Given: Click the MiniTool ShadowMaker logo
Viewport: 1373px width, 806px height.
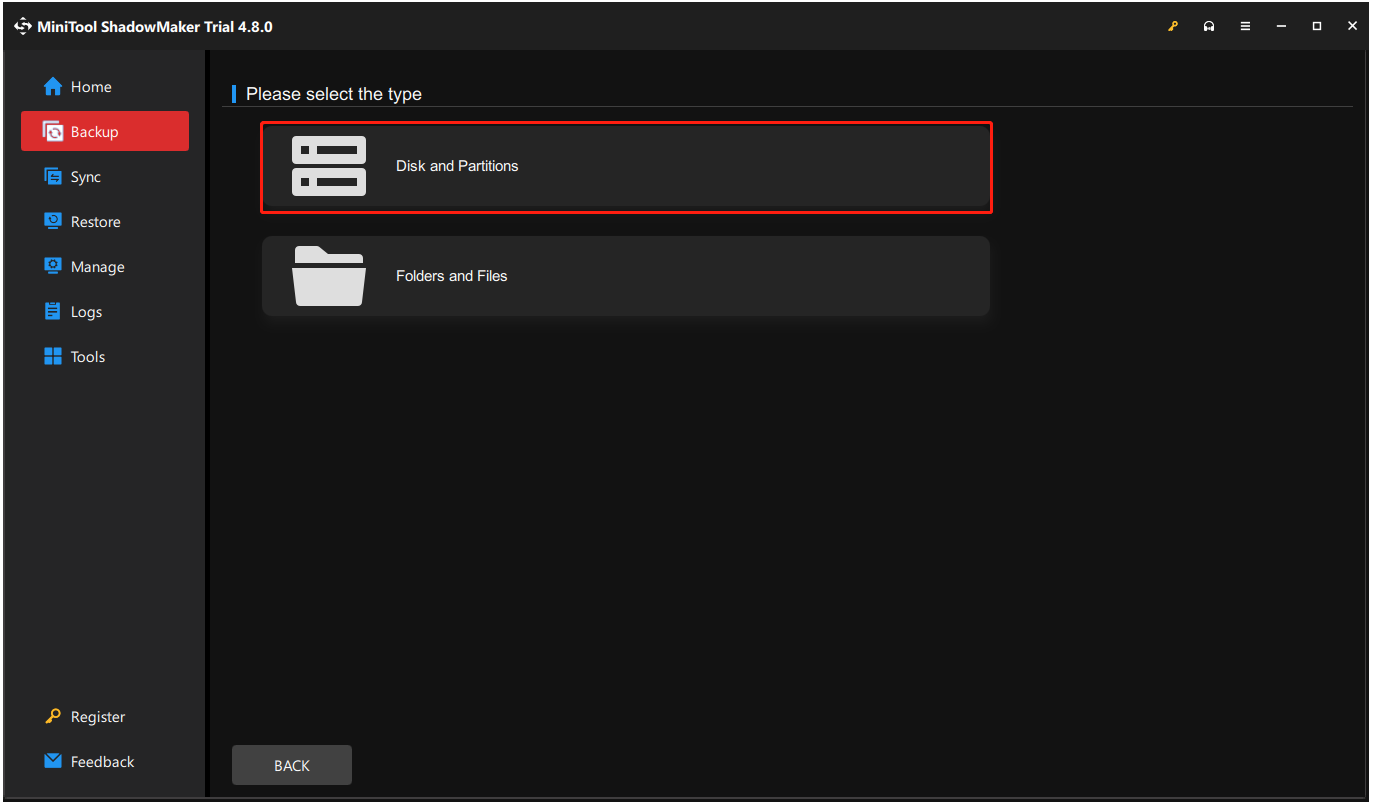Looking at the screenshot, I should 22,26.
